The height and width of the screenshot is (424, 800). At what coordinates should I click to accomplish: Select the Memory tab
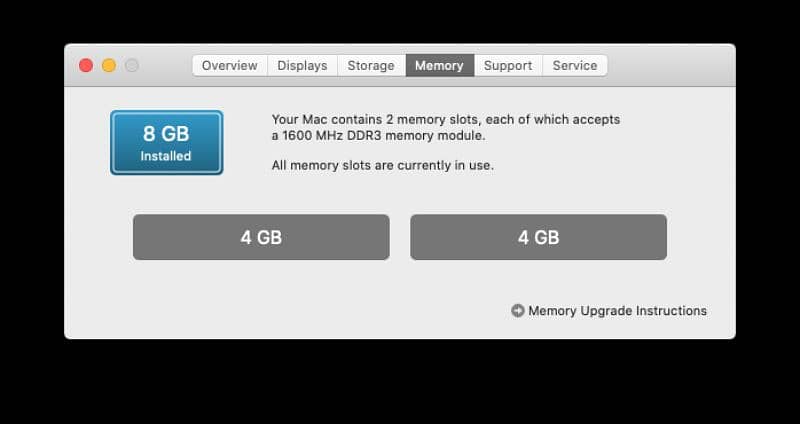point(439,65)
